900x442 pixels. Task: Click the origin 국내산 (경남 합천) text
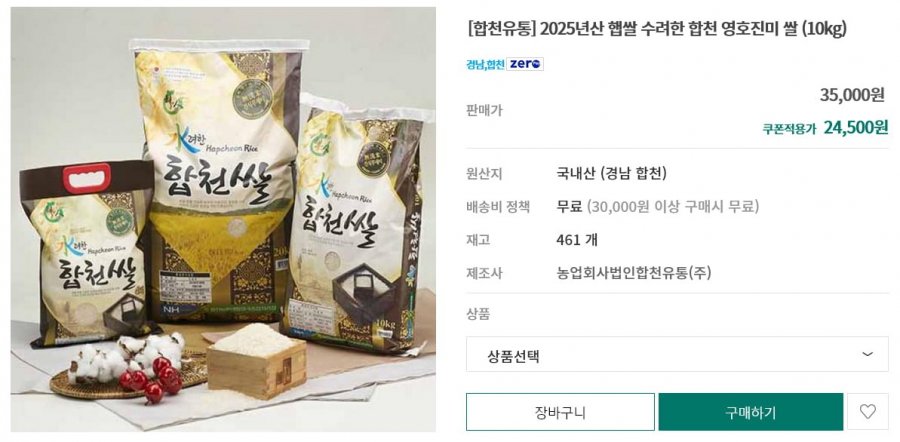611,173
